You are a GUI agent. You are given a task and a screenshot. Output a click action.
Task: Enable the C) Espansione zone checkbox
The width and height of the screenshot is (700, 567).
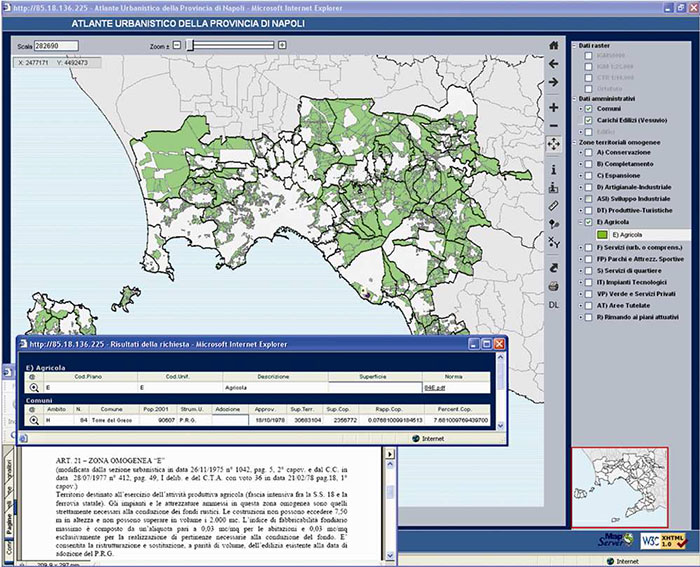tap(588, 175)
